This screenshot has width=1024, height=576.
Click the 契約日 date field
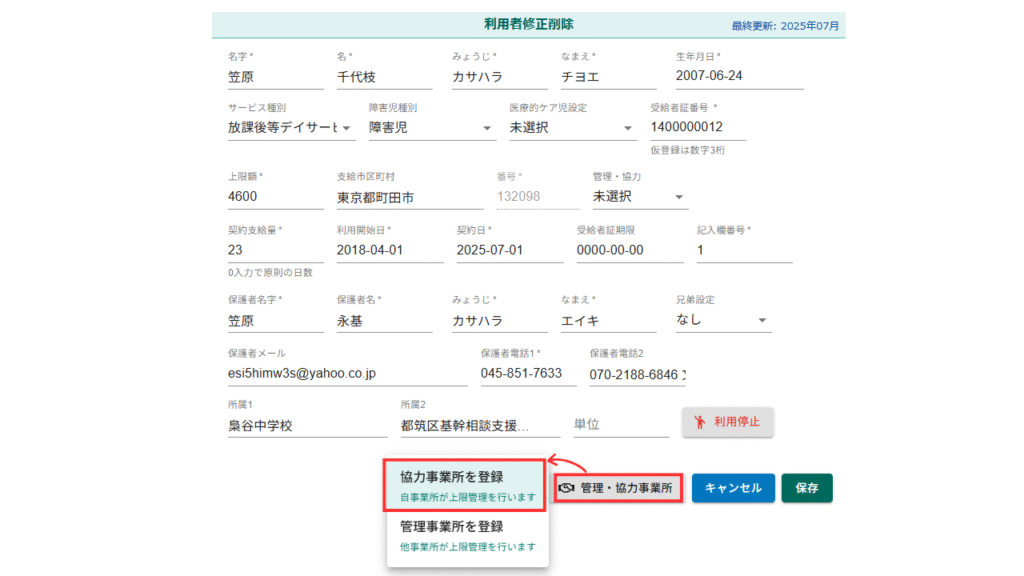click(x=509, y=250)
